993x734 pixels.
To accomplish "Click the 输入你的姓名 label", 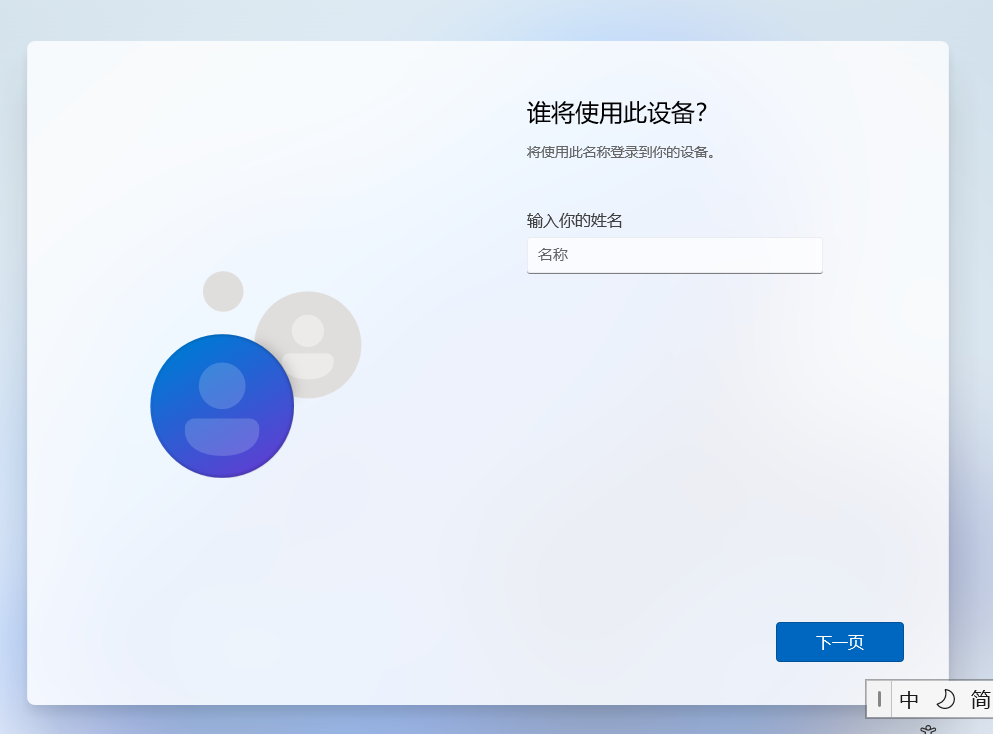I will tap(574, 220).
